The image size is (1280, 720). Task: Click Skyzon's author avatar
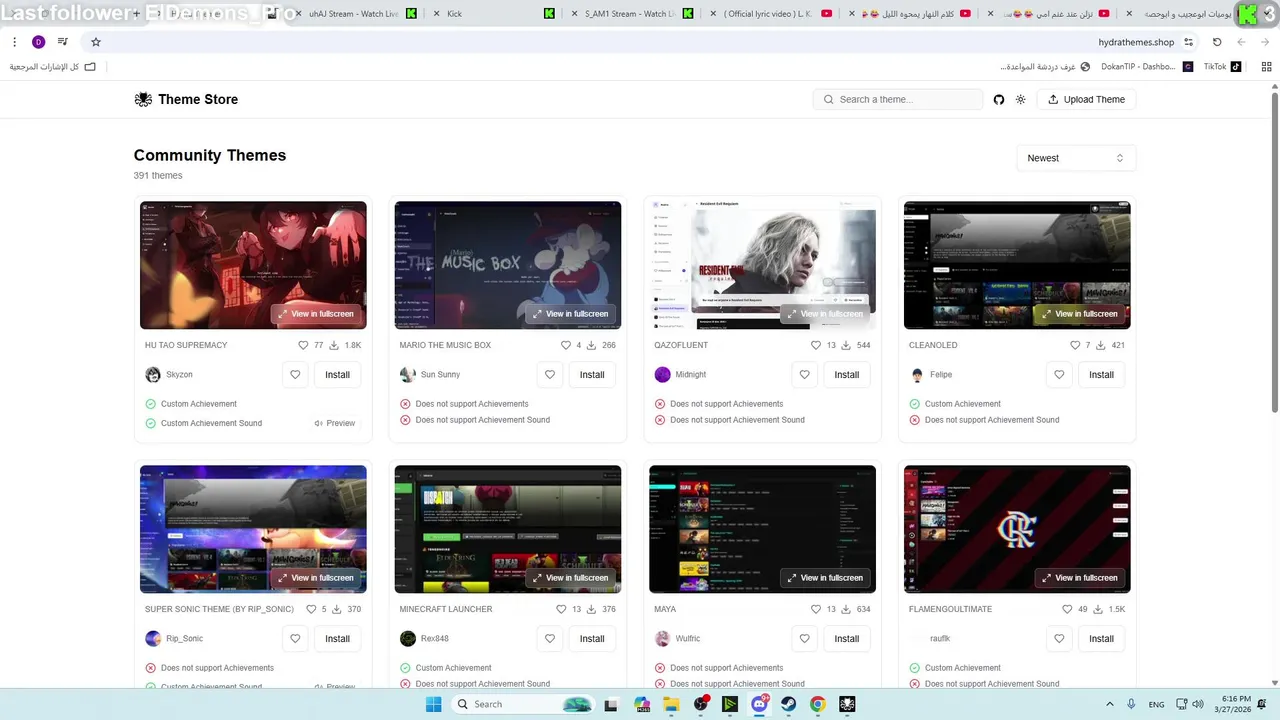point(153,374)
